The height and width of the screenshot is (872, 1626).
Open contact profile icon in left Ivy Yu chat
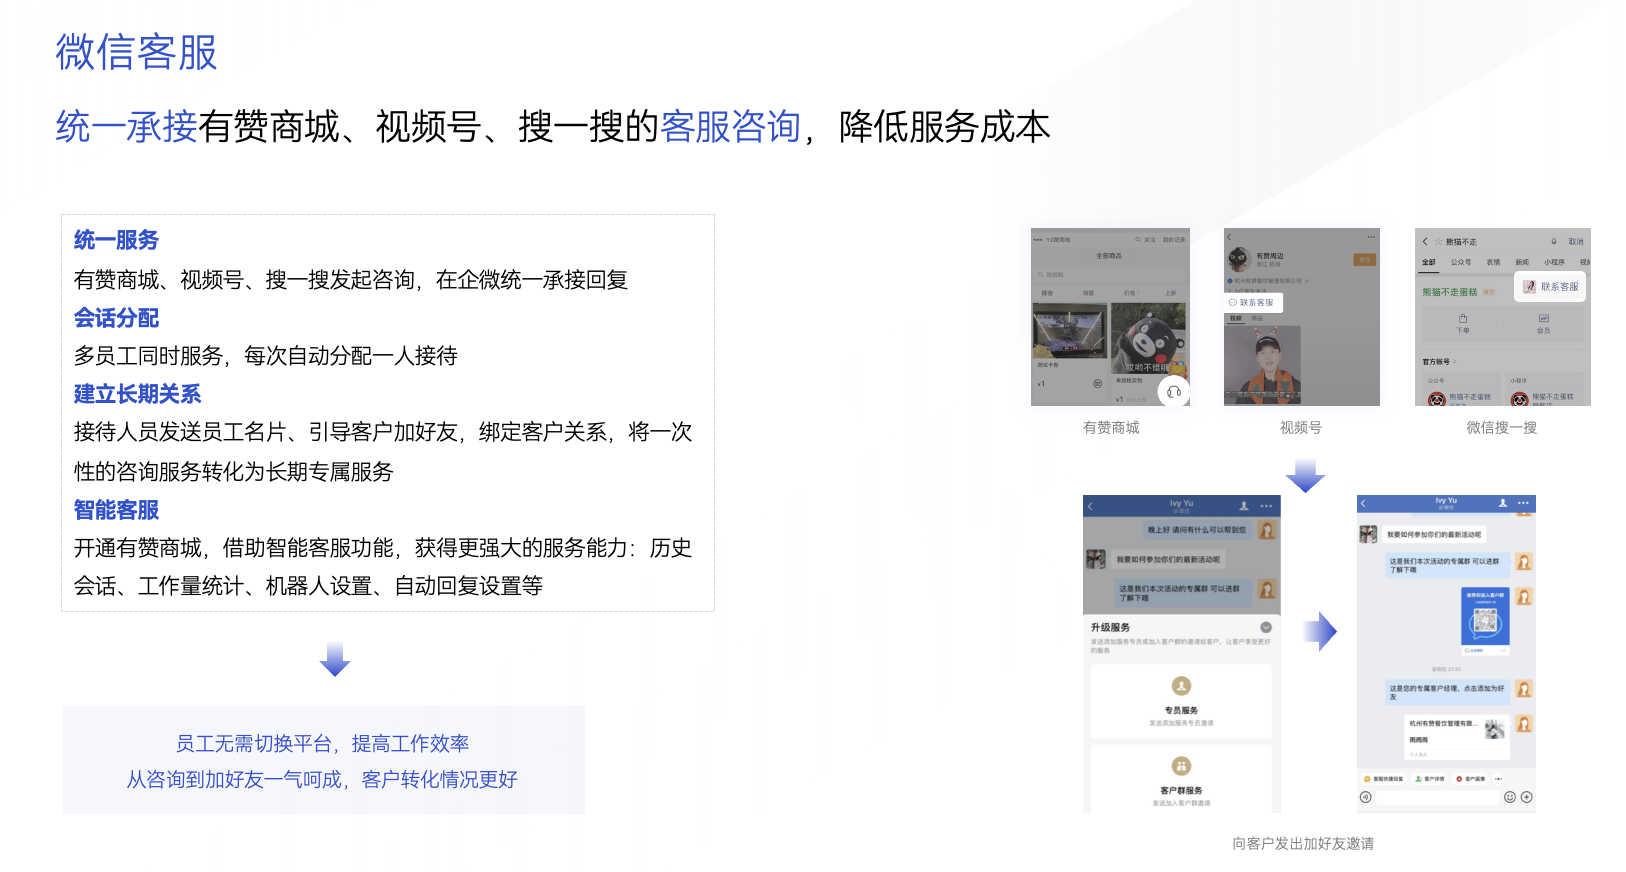pos(1244,506)
